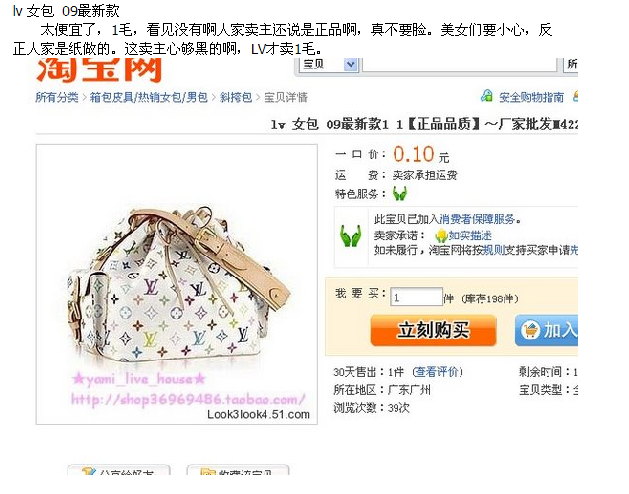Click the 如实描述 flower icon

pyautogui.click(x=441, y=236)
